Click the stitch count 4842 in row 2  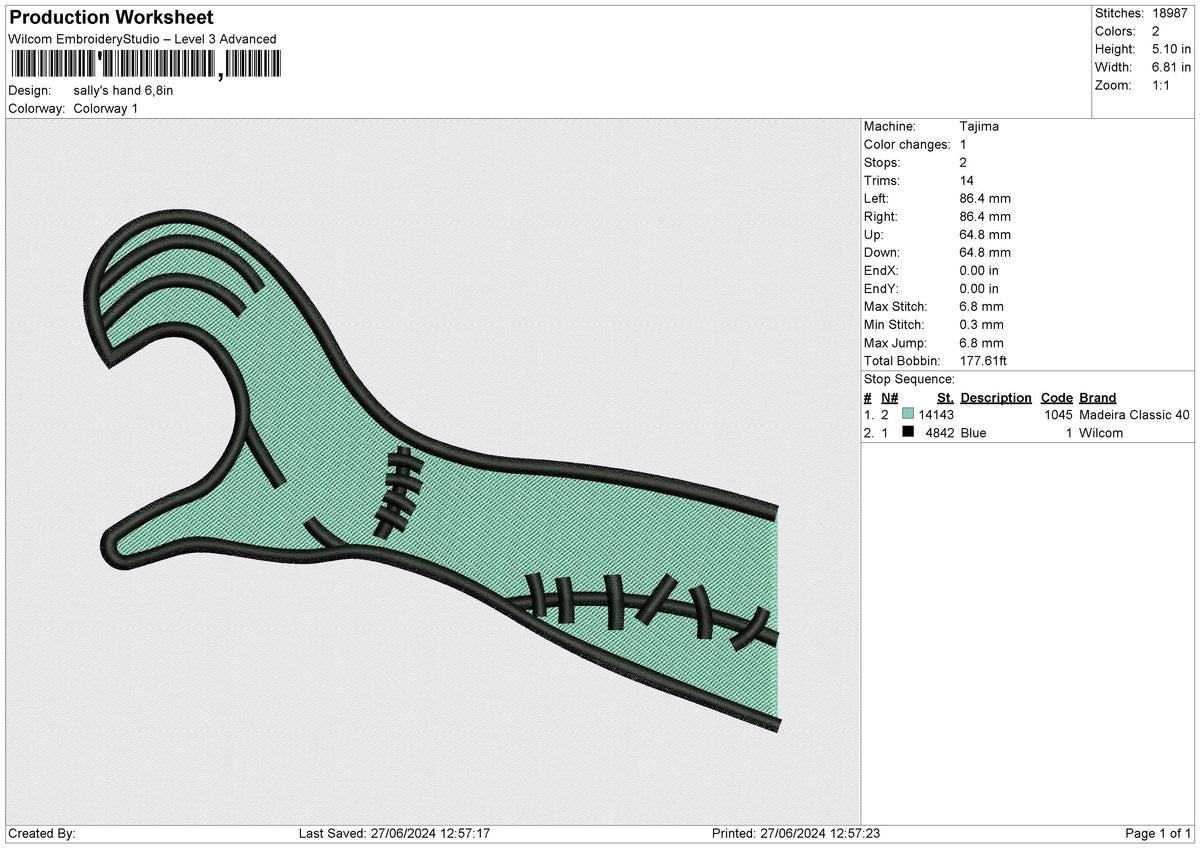pyautogui.click(x=940, y=433)
